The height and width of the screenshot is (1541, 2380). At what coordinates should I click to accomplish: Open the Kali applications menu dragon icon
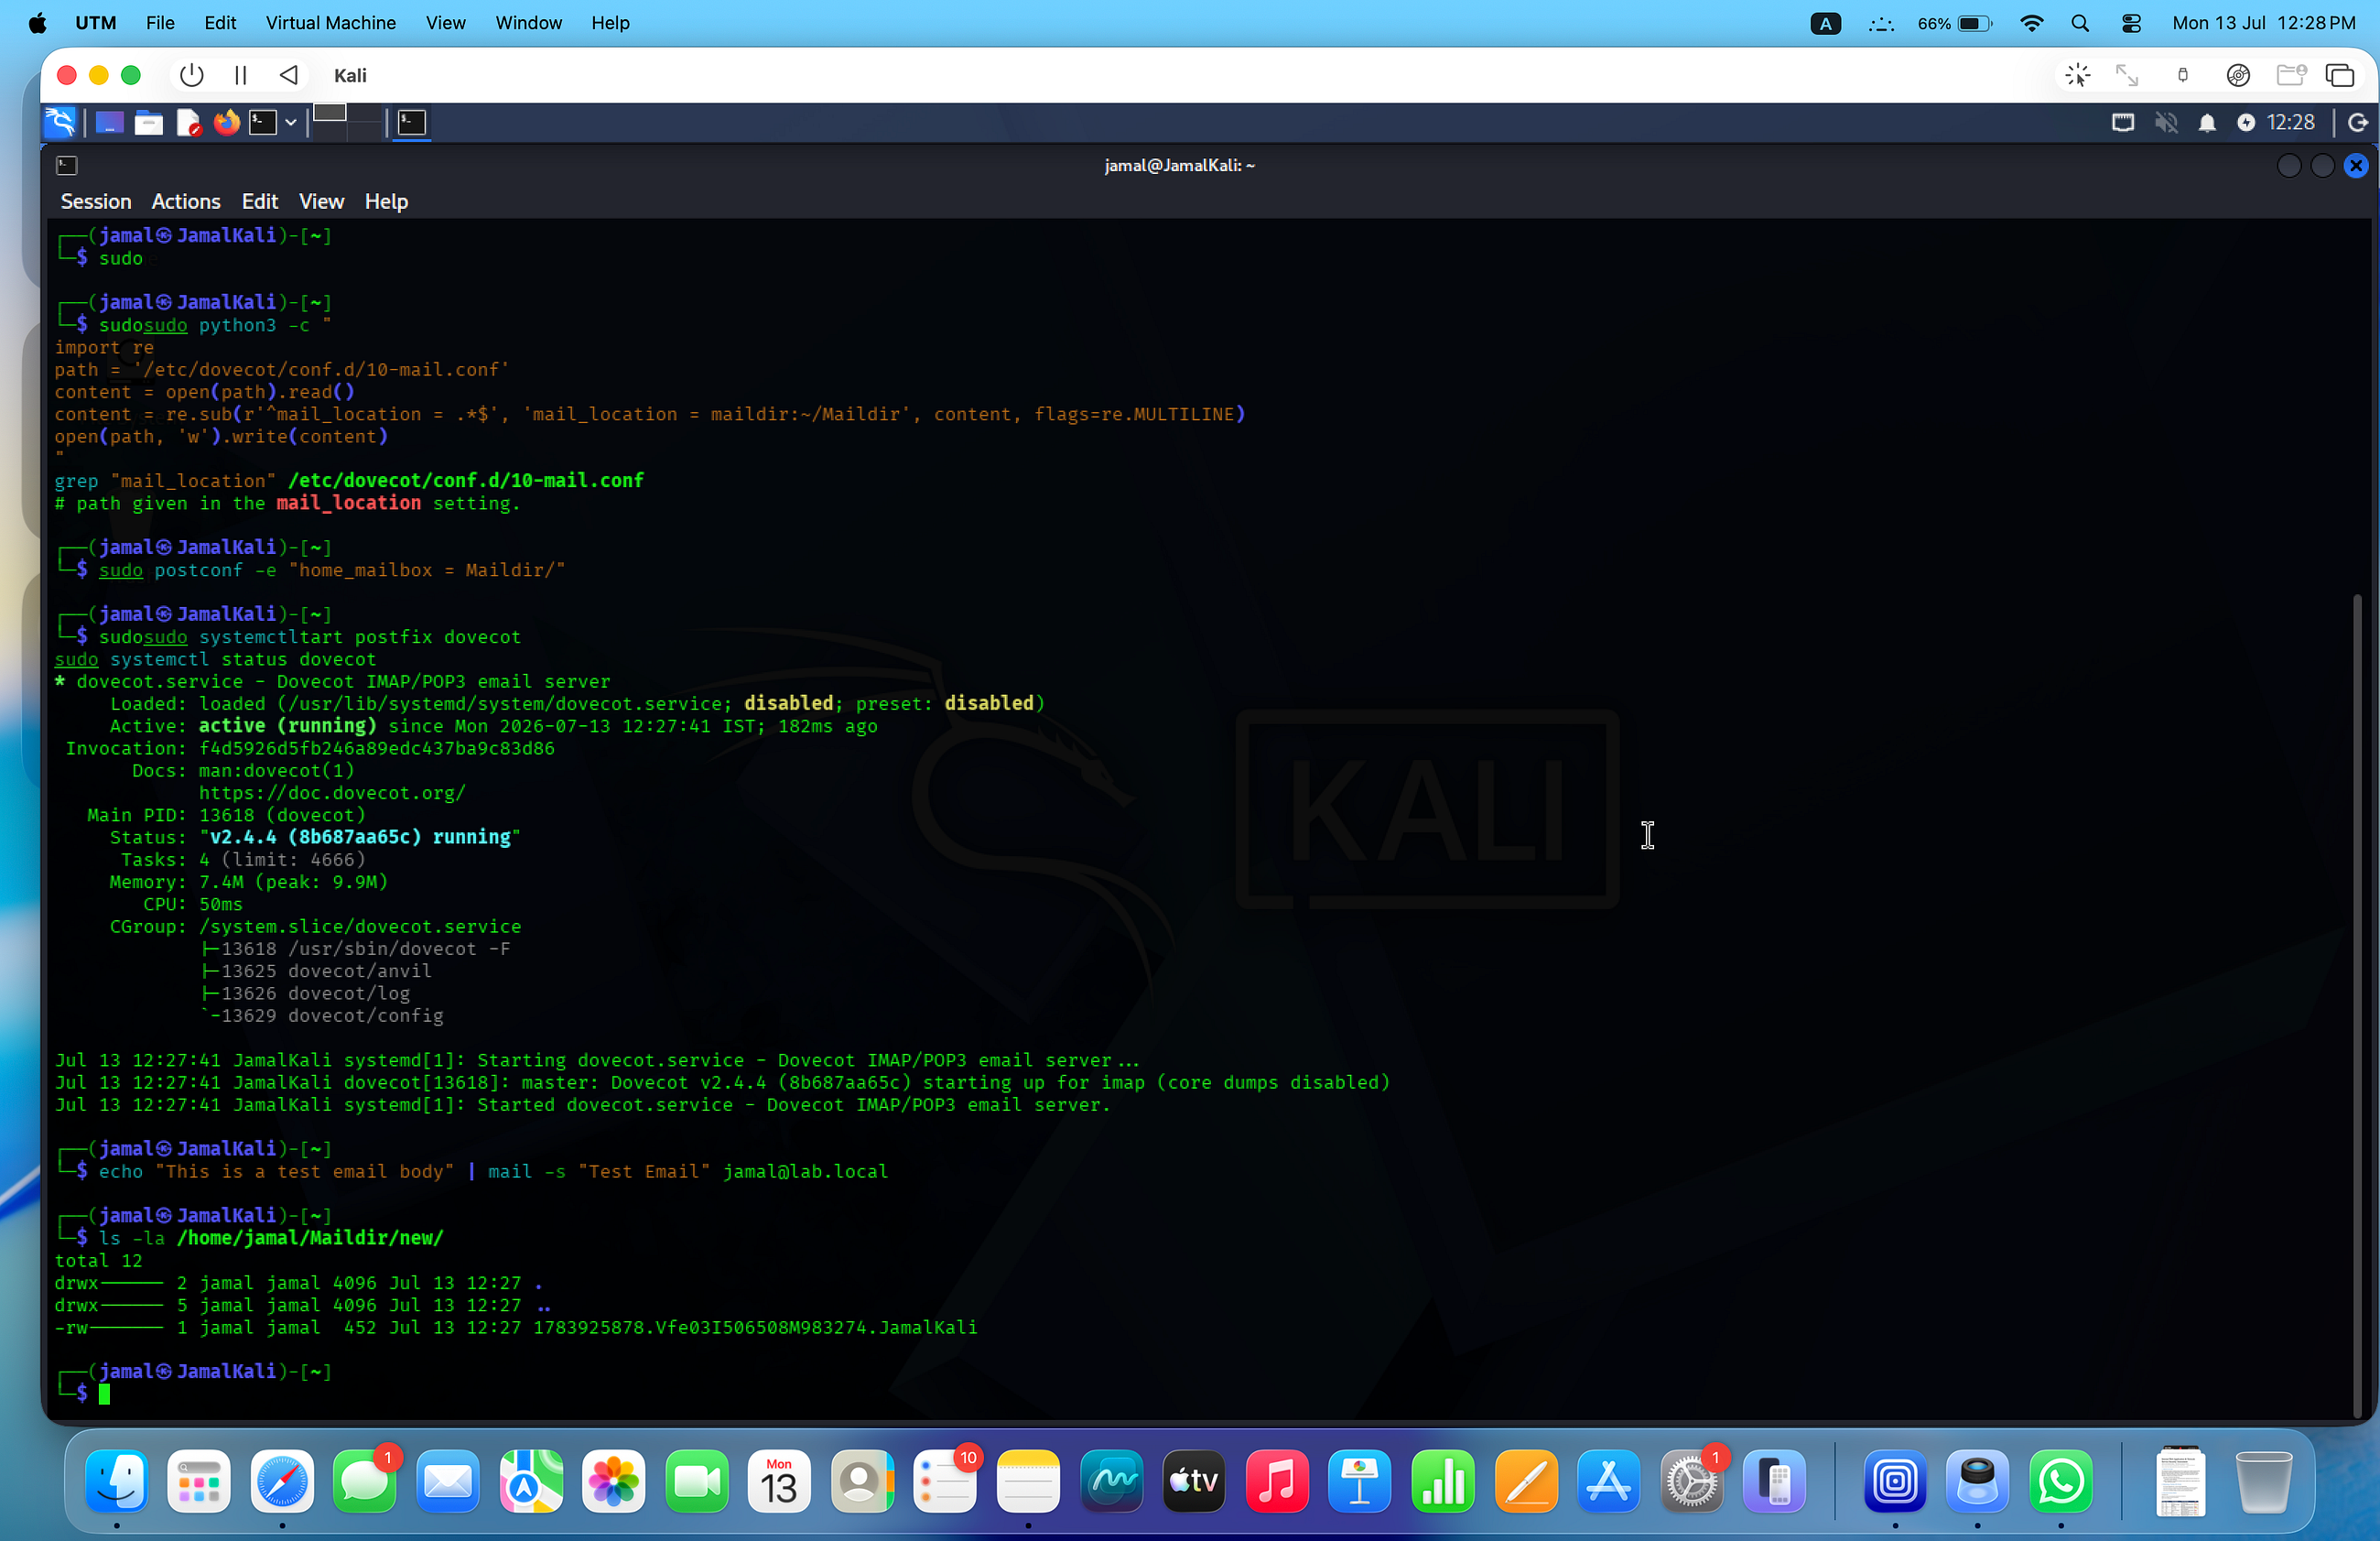pyautogui.click(x=60, y=122)
